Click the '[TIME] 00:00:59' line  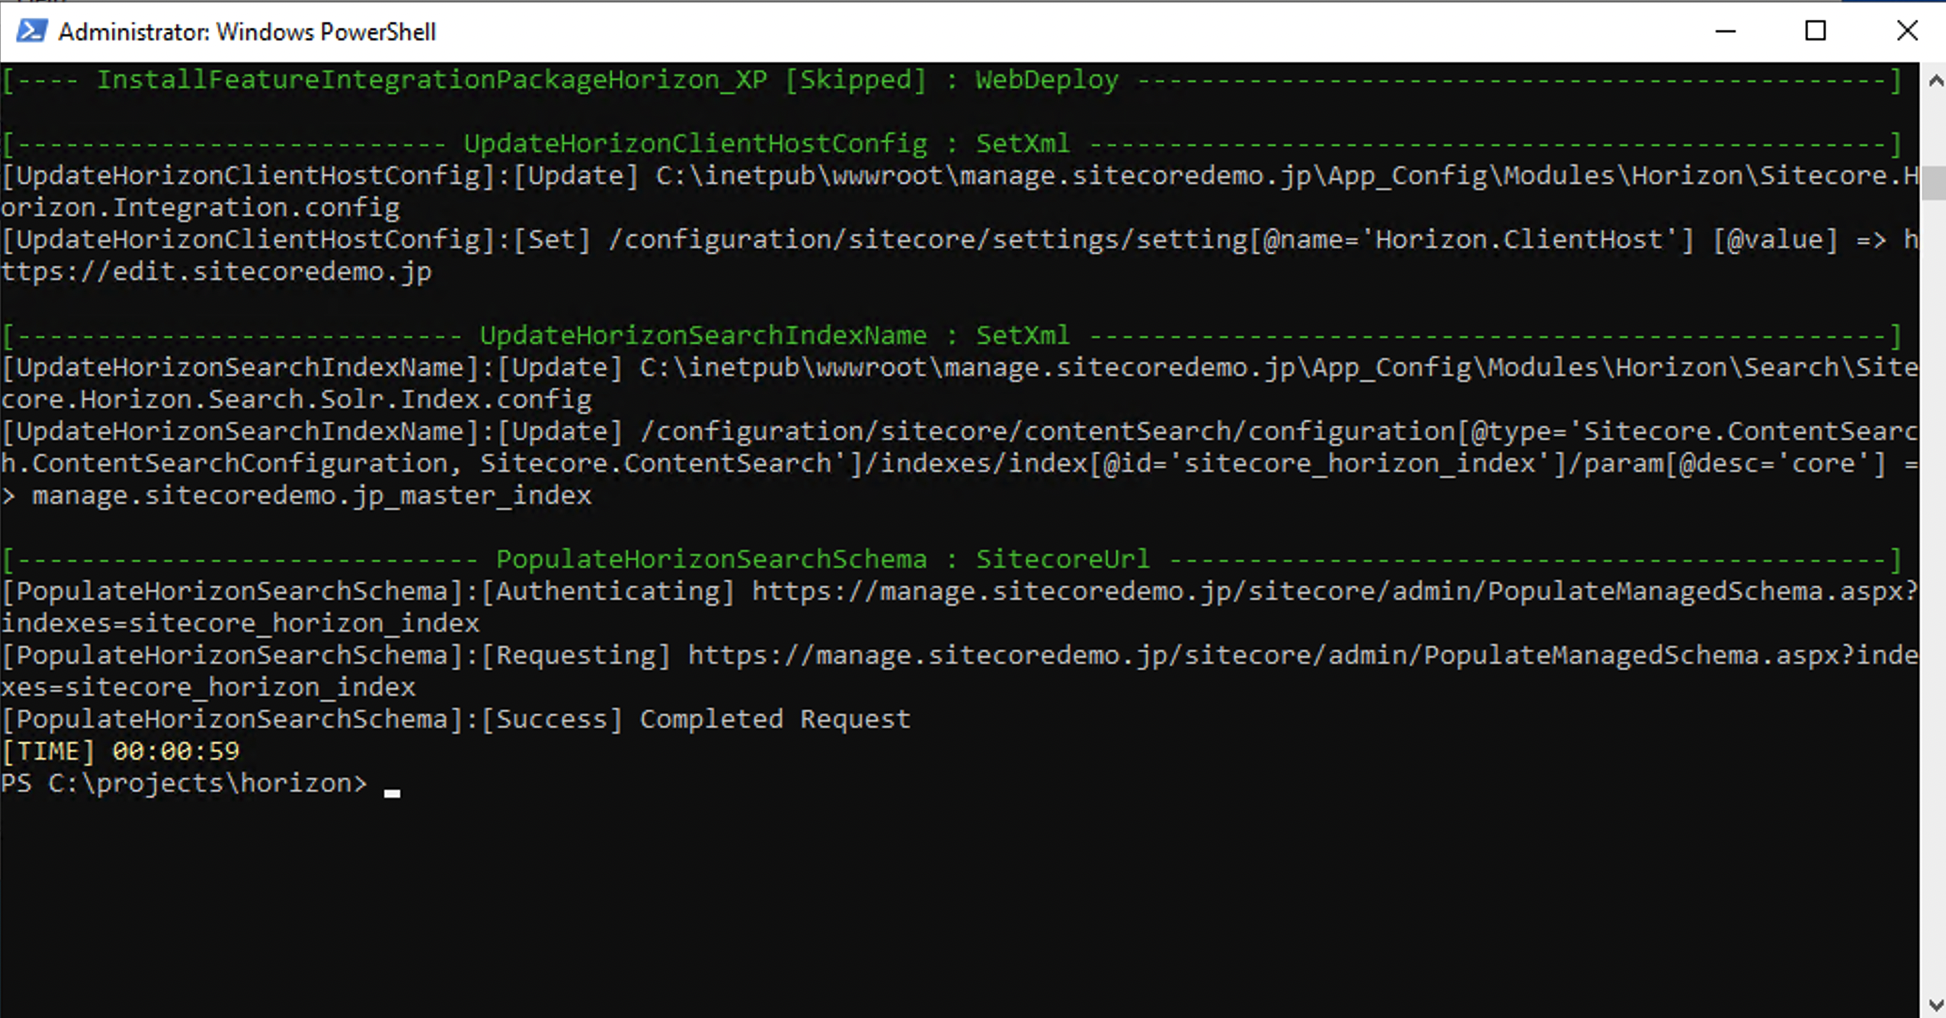(x=120, y=752)
